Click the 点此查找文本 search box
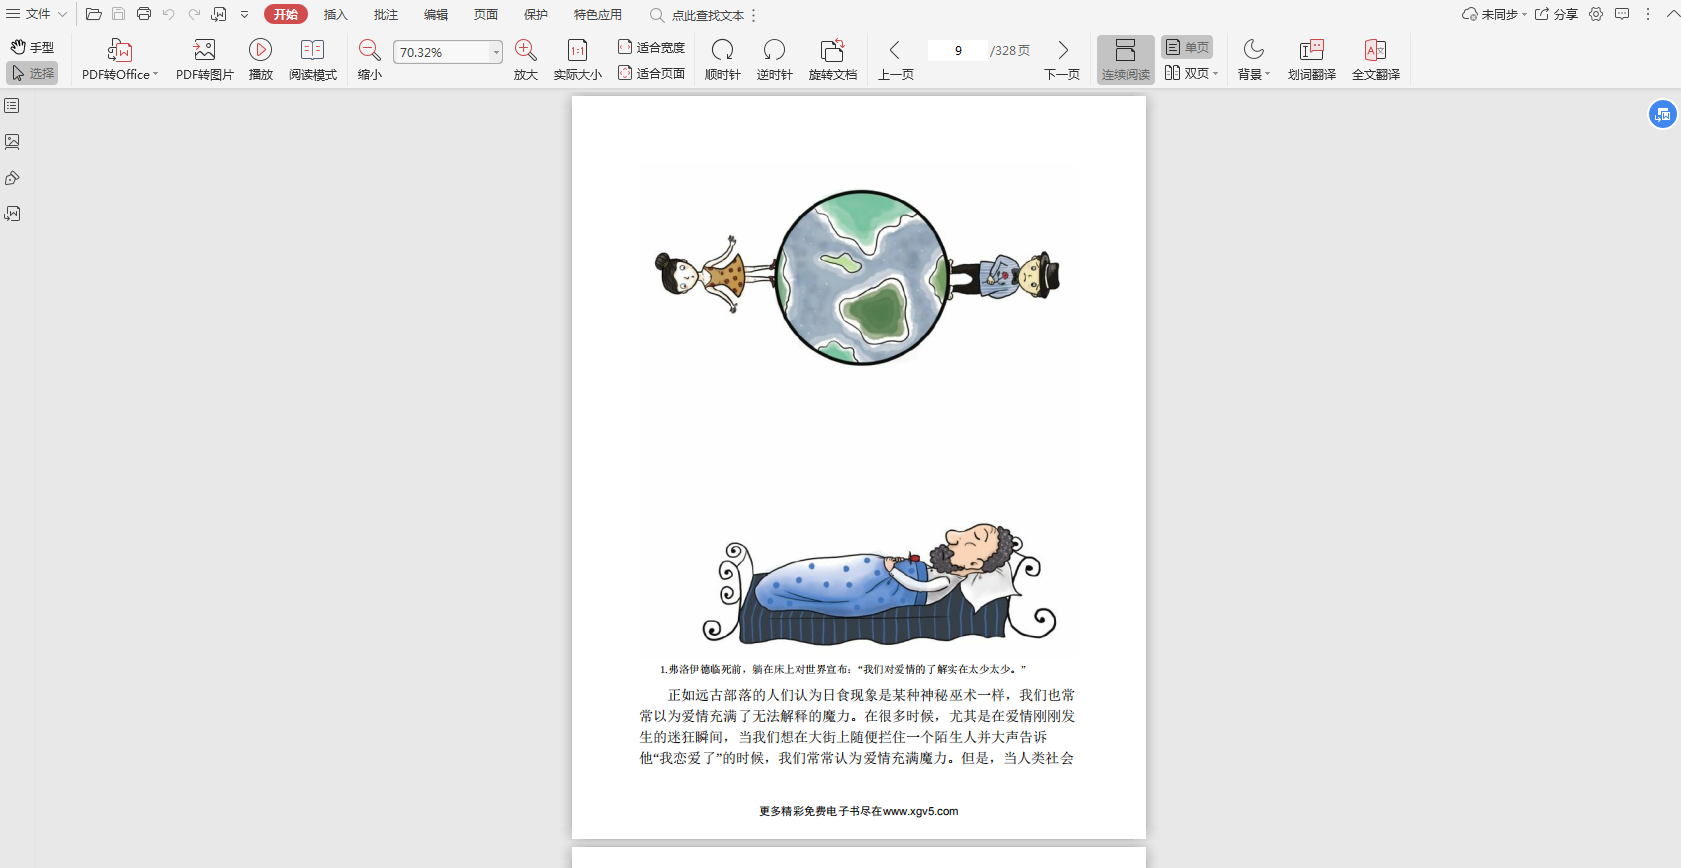This screenshot has width=1681, height=868. click(x=697, y=15)
